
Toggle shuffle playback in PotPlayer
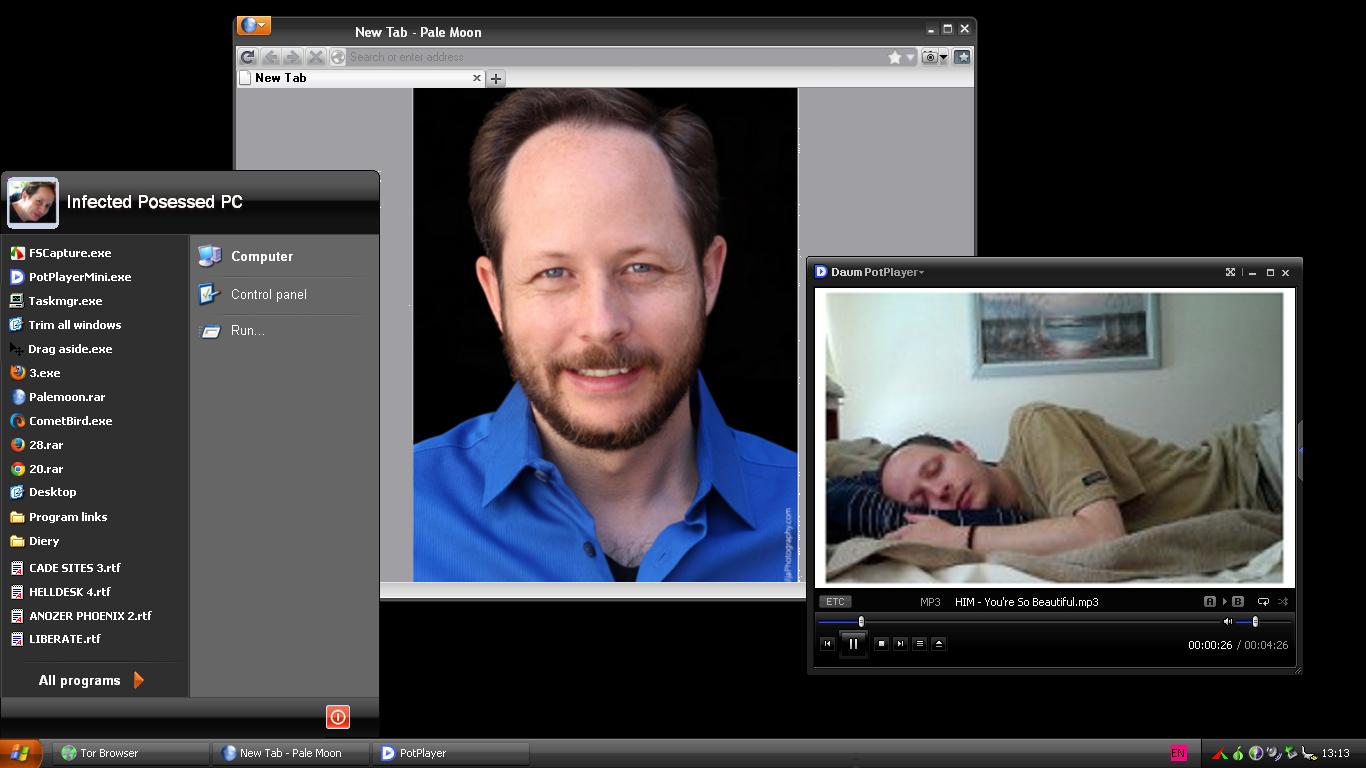pos(1283,602)
